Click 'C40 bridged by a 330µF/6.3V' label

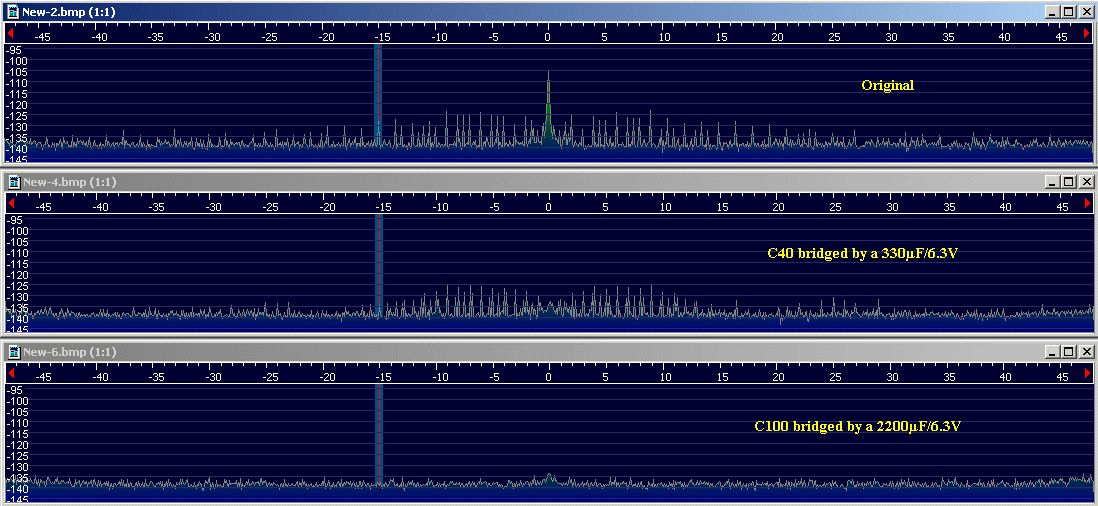tap(863, 253)
